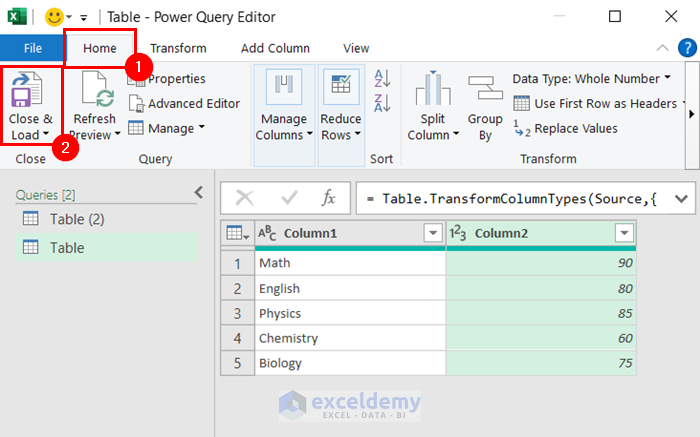This screenshot has width=700, height=437.
Task: Sort ascending A to Z
Action: (383, 78)
